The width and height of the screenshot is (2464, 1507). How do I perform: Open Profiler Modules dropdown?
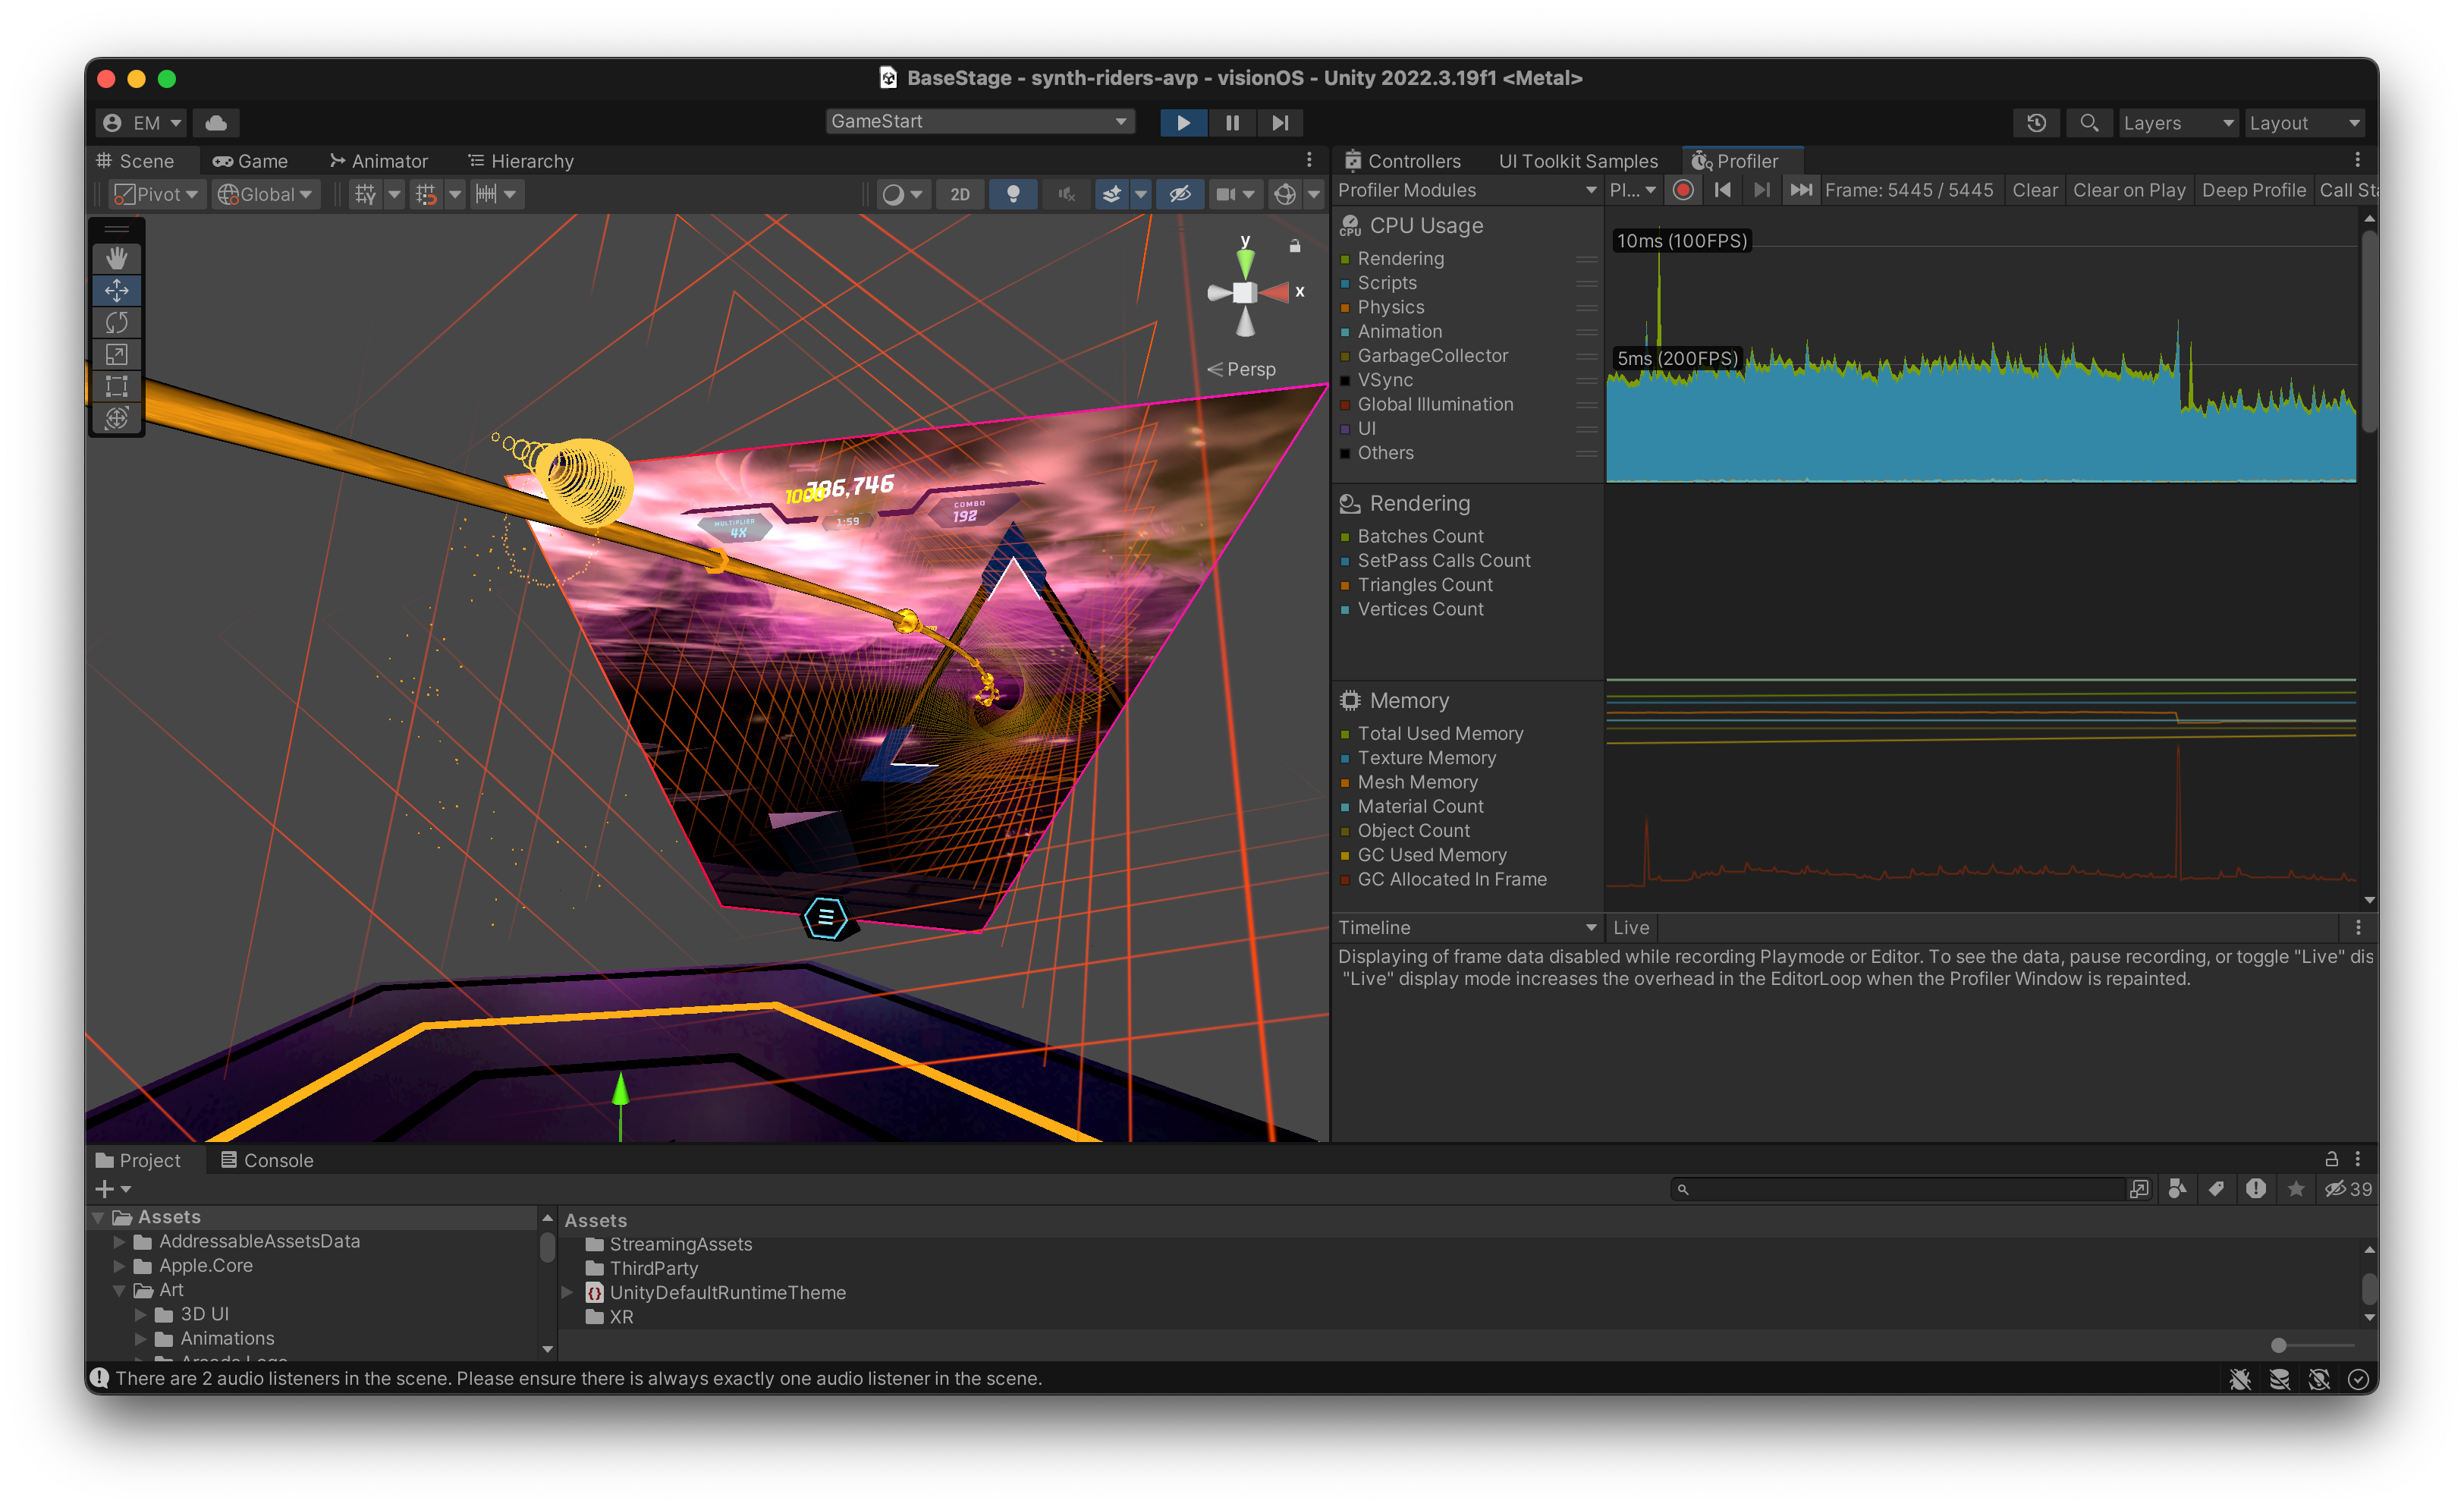pos(1467,190)
